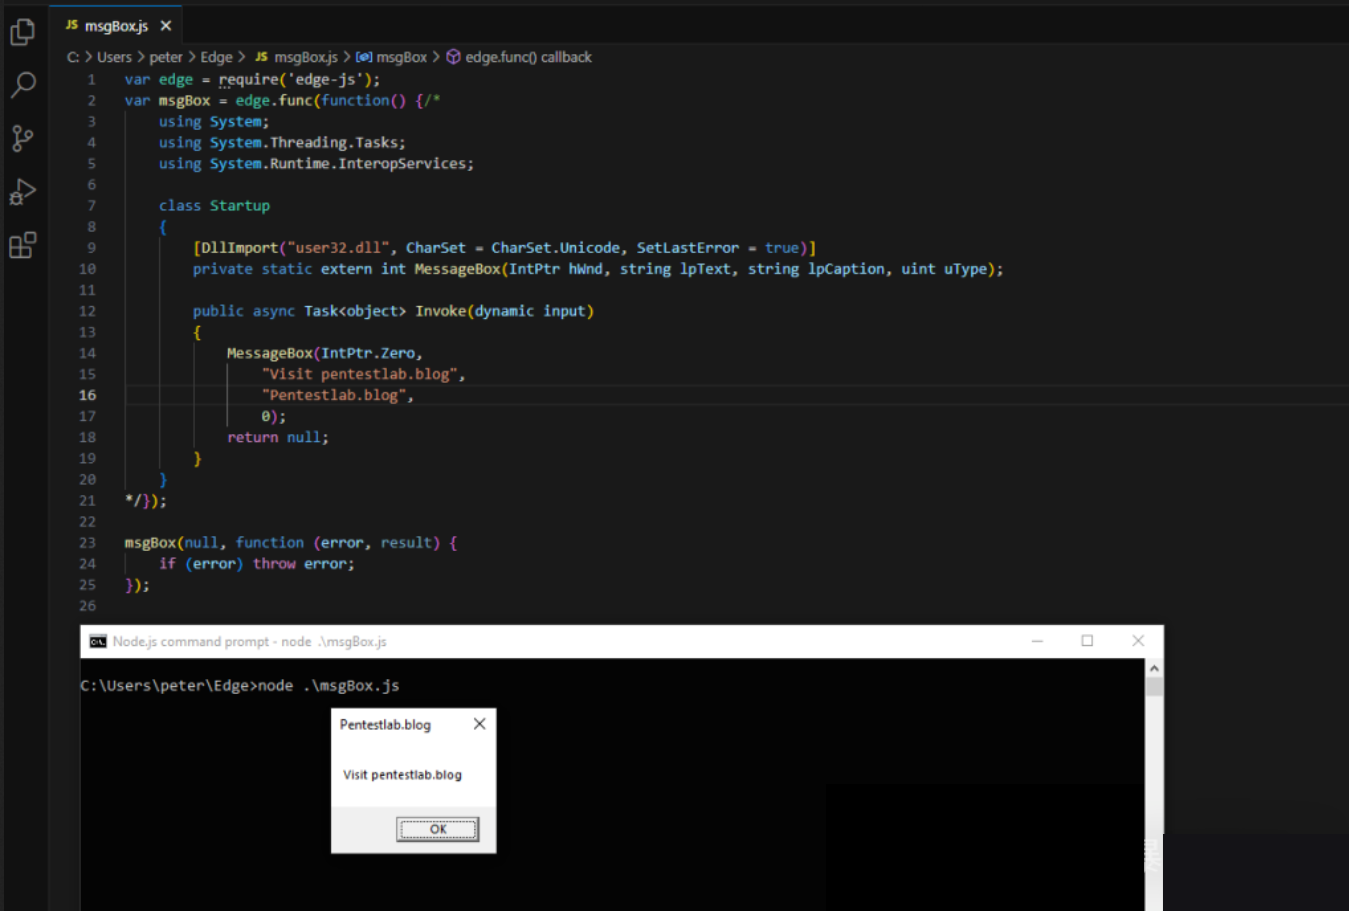Viewport: 1349px width, 911px height.
Task: Click 'SetLastError' on line 9
Action: pyautogui.click(x=688, y=248)
